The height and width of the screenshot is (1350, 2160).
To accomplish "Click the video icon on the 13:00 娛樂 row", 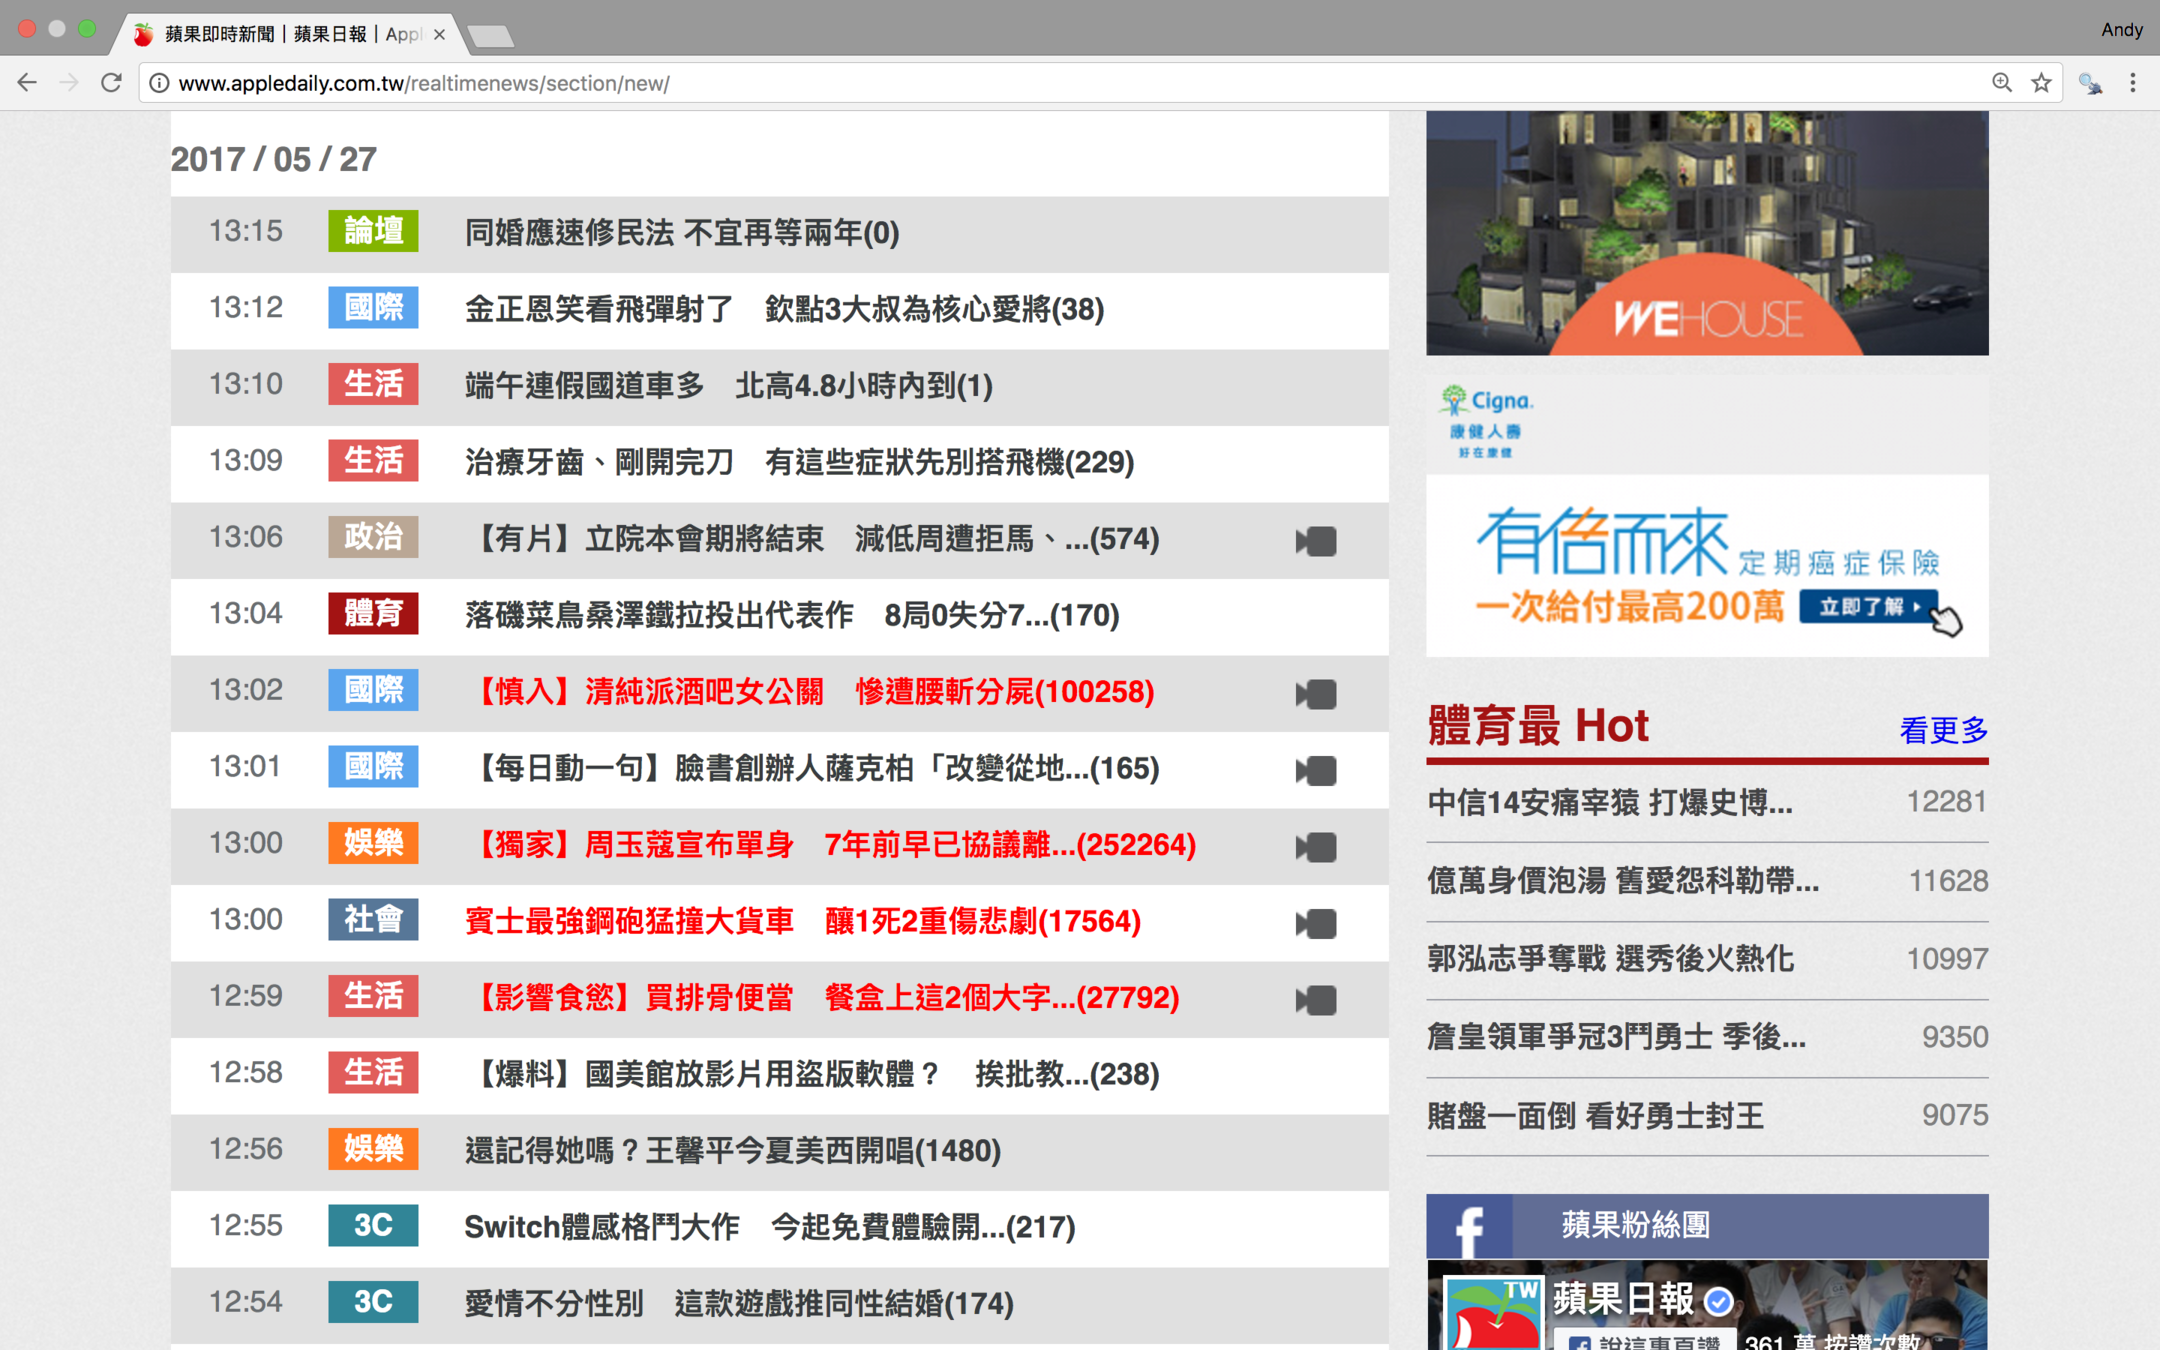I will point(1316,847).
